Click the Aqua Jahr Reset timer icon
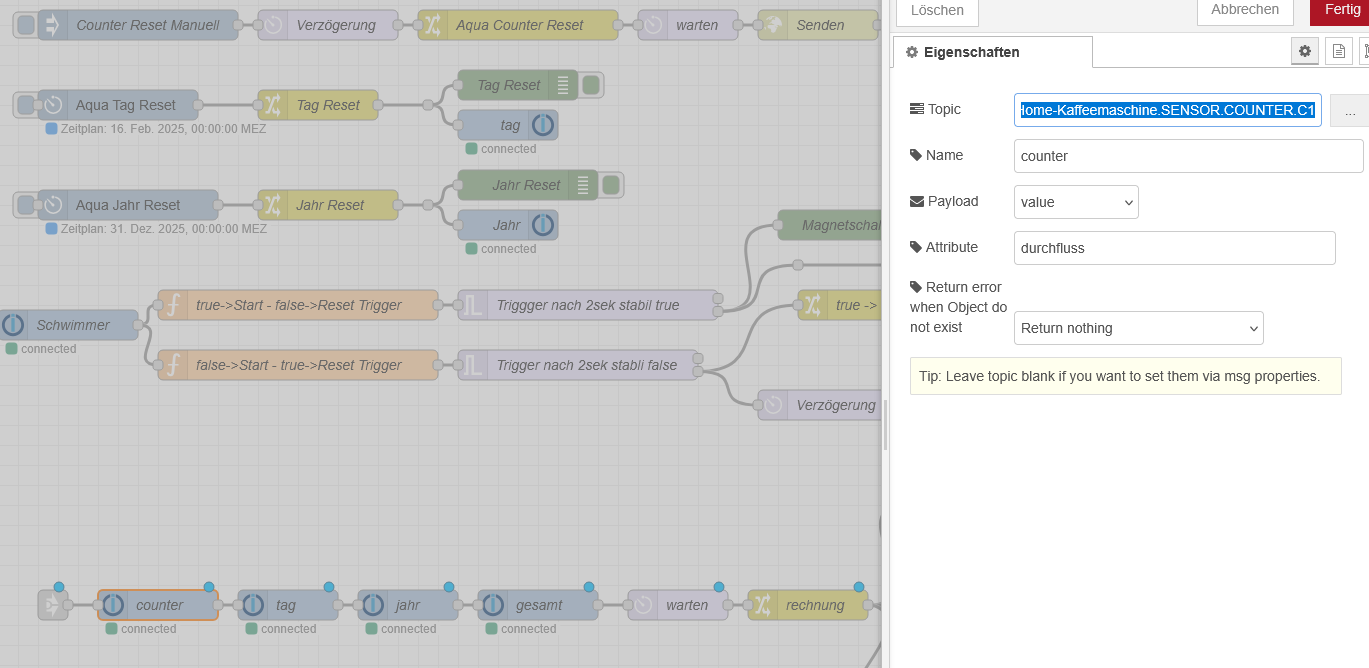 [x=53, y=205]
